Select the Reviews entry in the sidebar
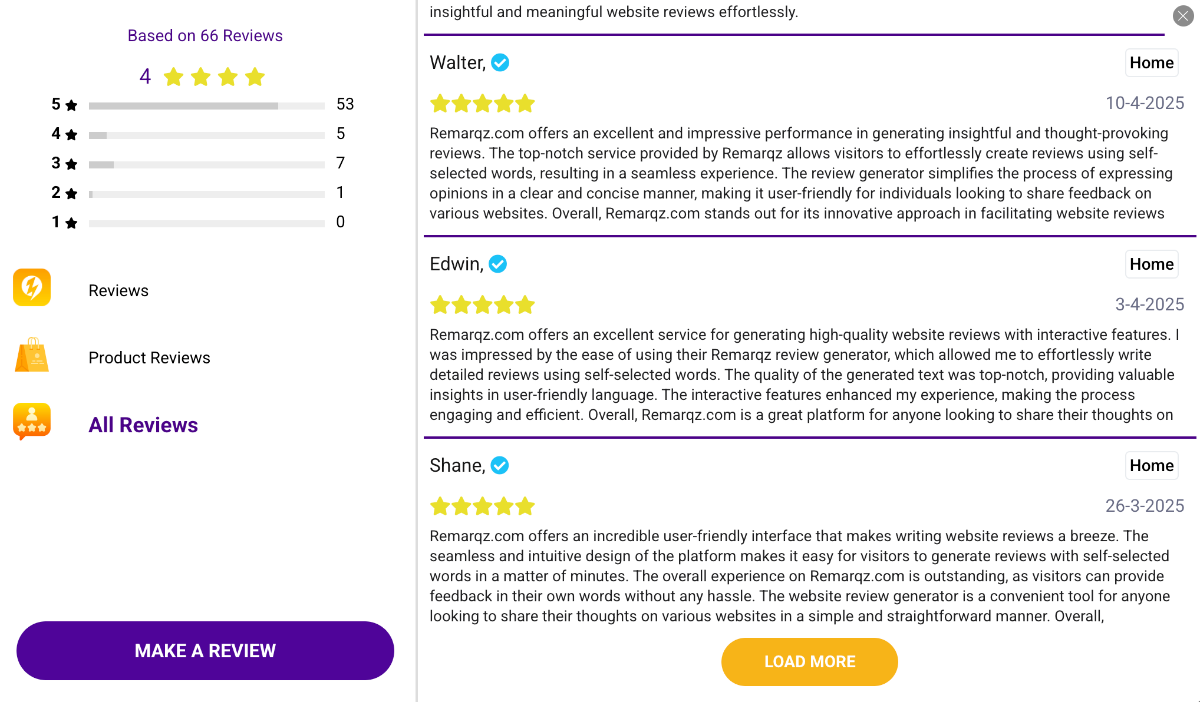This screenshot has height=702, width=1200. click(x=118, y=290)
